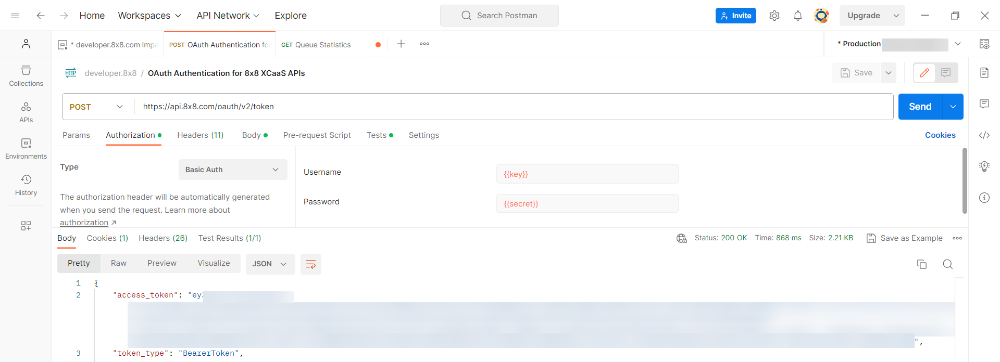The height and width of the screenshot is (362, 1000).
Task: Go back with the left arrow
Action: [40, 15]
